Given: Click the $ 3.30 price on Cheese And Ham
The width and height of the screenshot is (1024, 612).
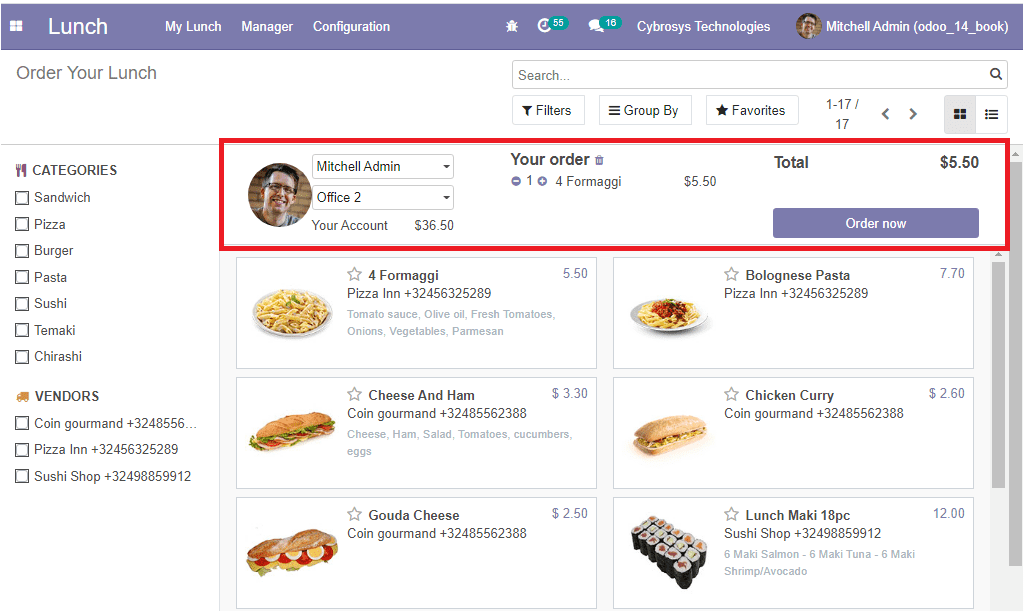Looking at the screenshot, I should click(569, 393).
